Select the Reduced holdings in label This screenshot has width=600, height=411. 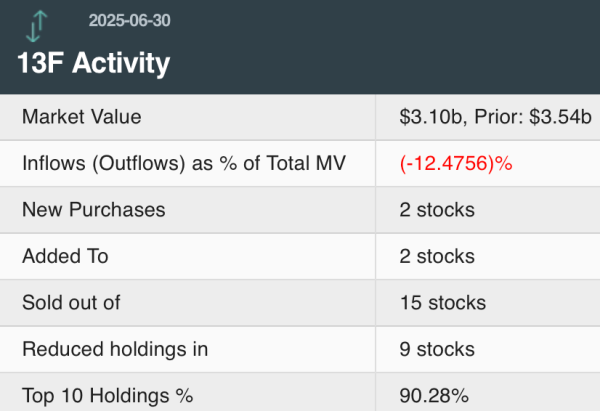click(x=115, y=348)
